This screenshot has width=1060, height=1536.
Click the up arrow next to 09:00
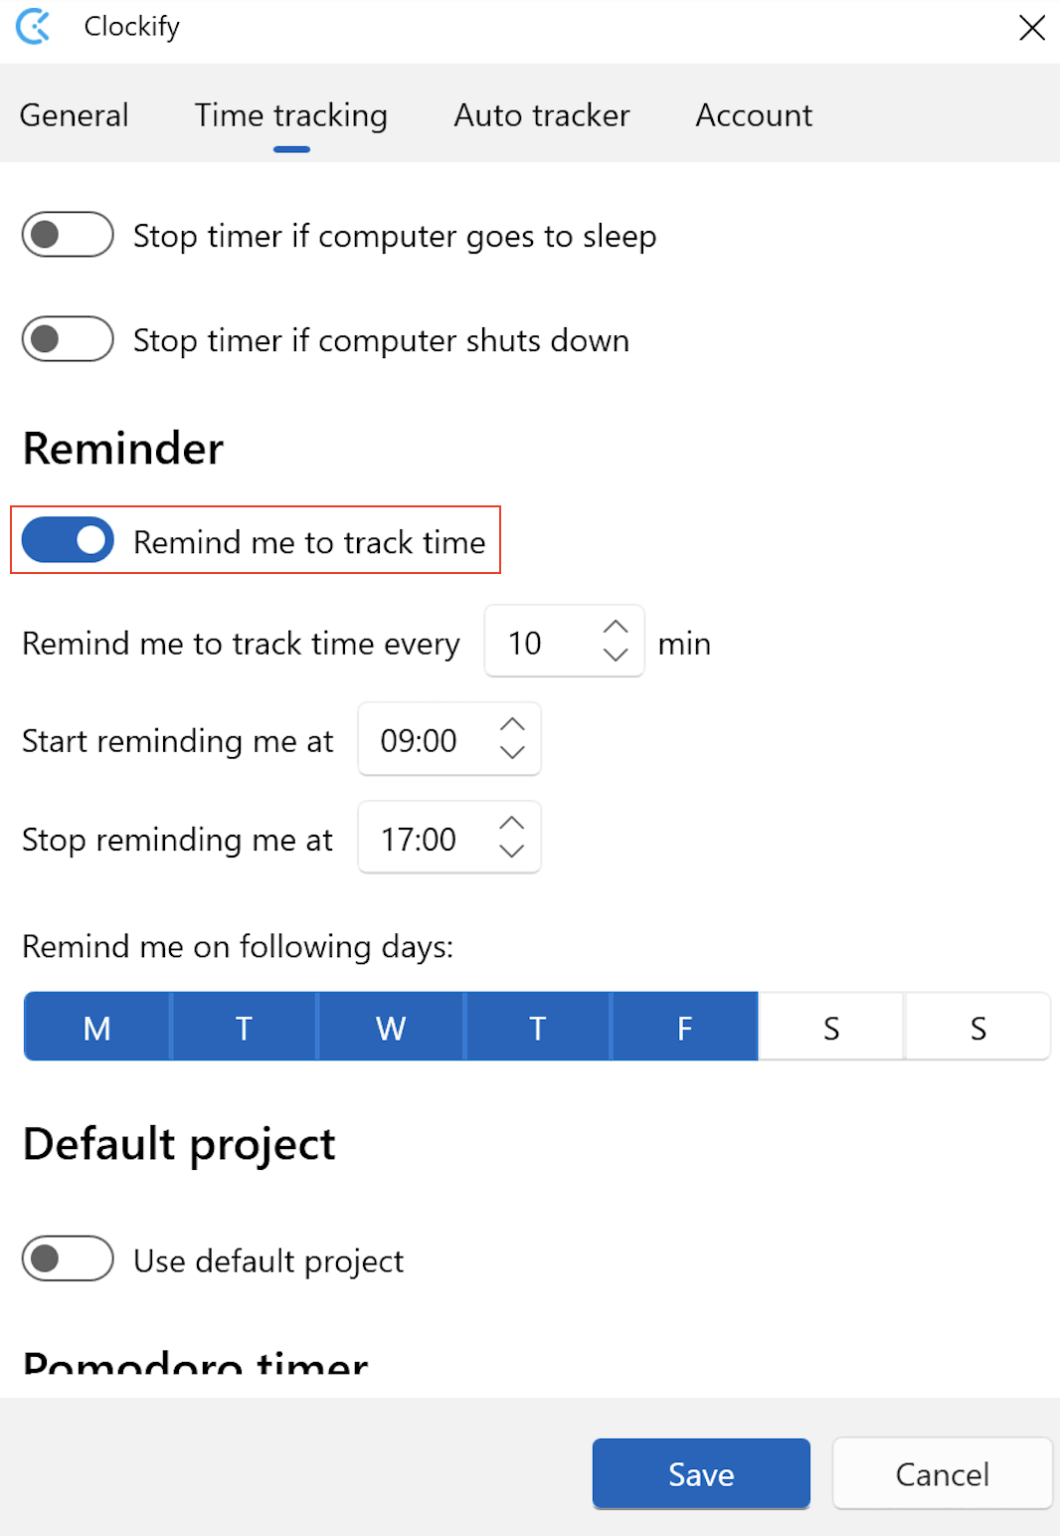click(512, 724)
